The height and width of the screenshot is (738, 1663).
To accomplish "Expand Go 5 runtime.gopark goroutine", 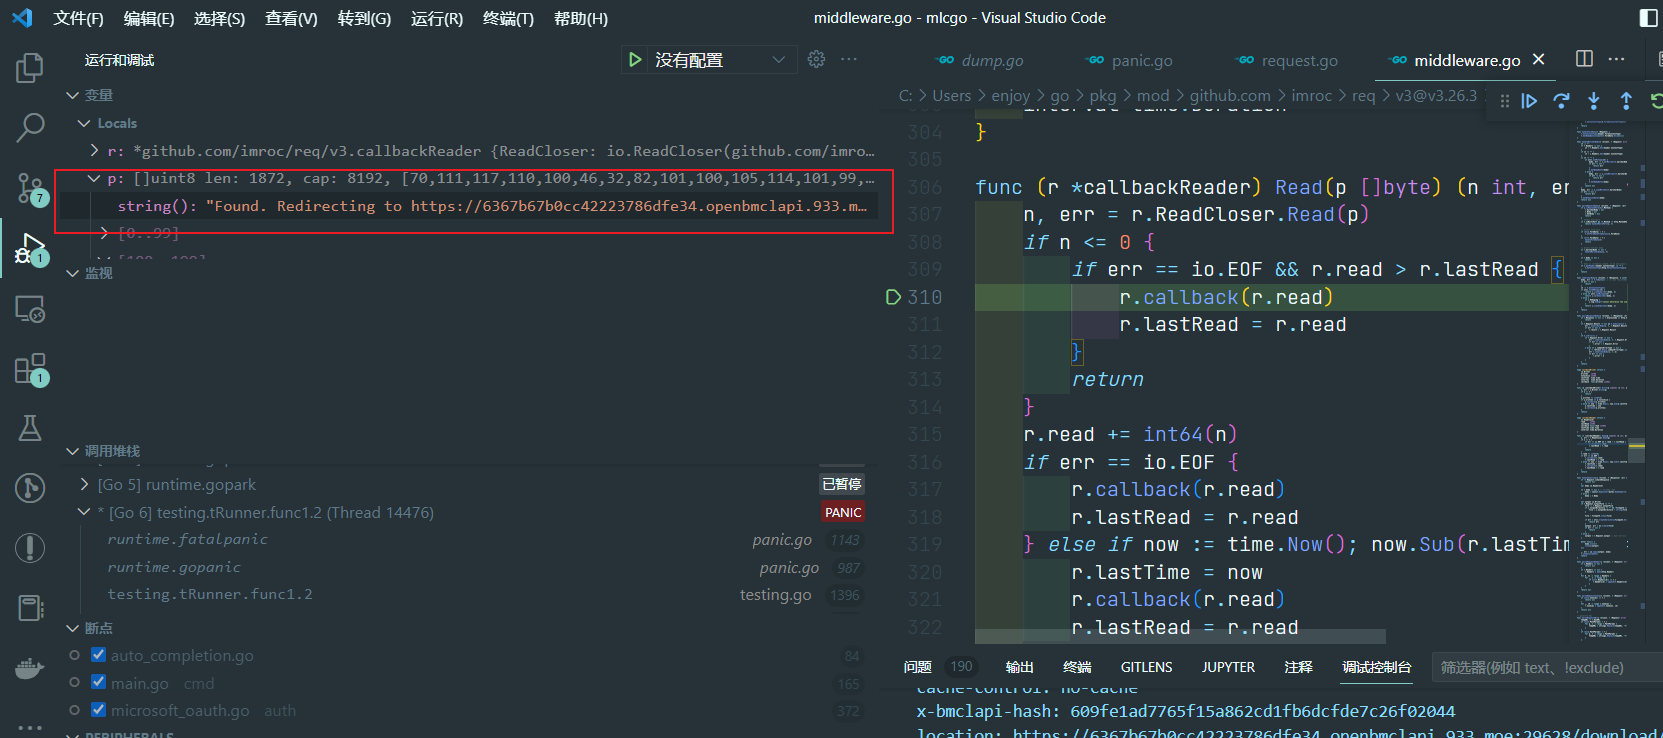I will pos(84,484).
